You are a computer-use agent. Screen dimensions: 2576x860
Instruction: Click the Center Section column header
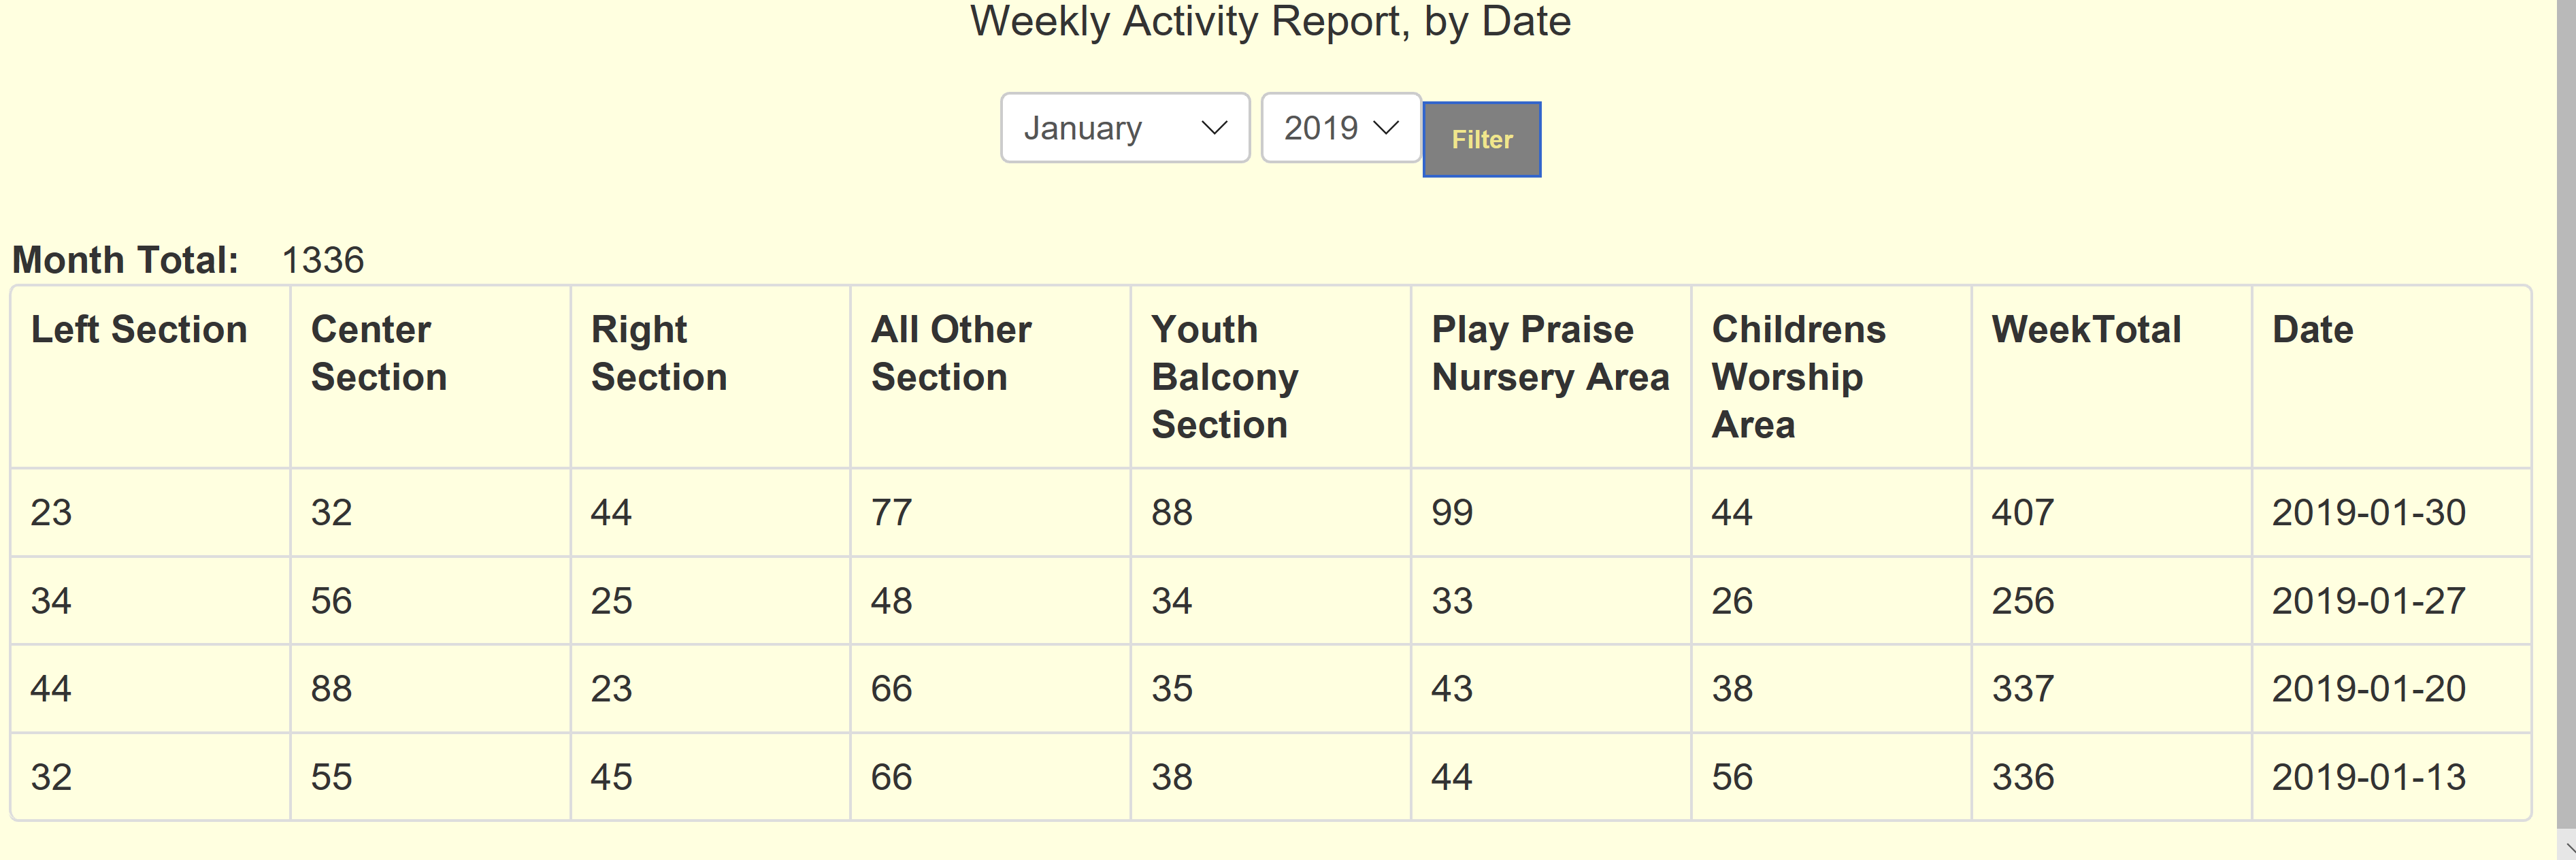[x=378, y=353]
